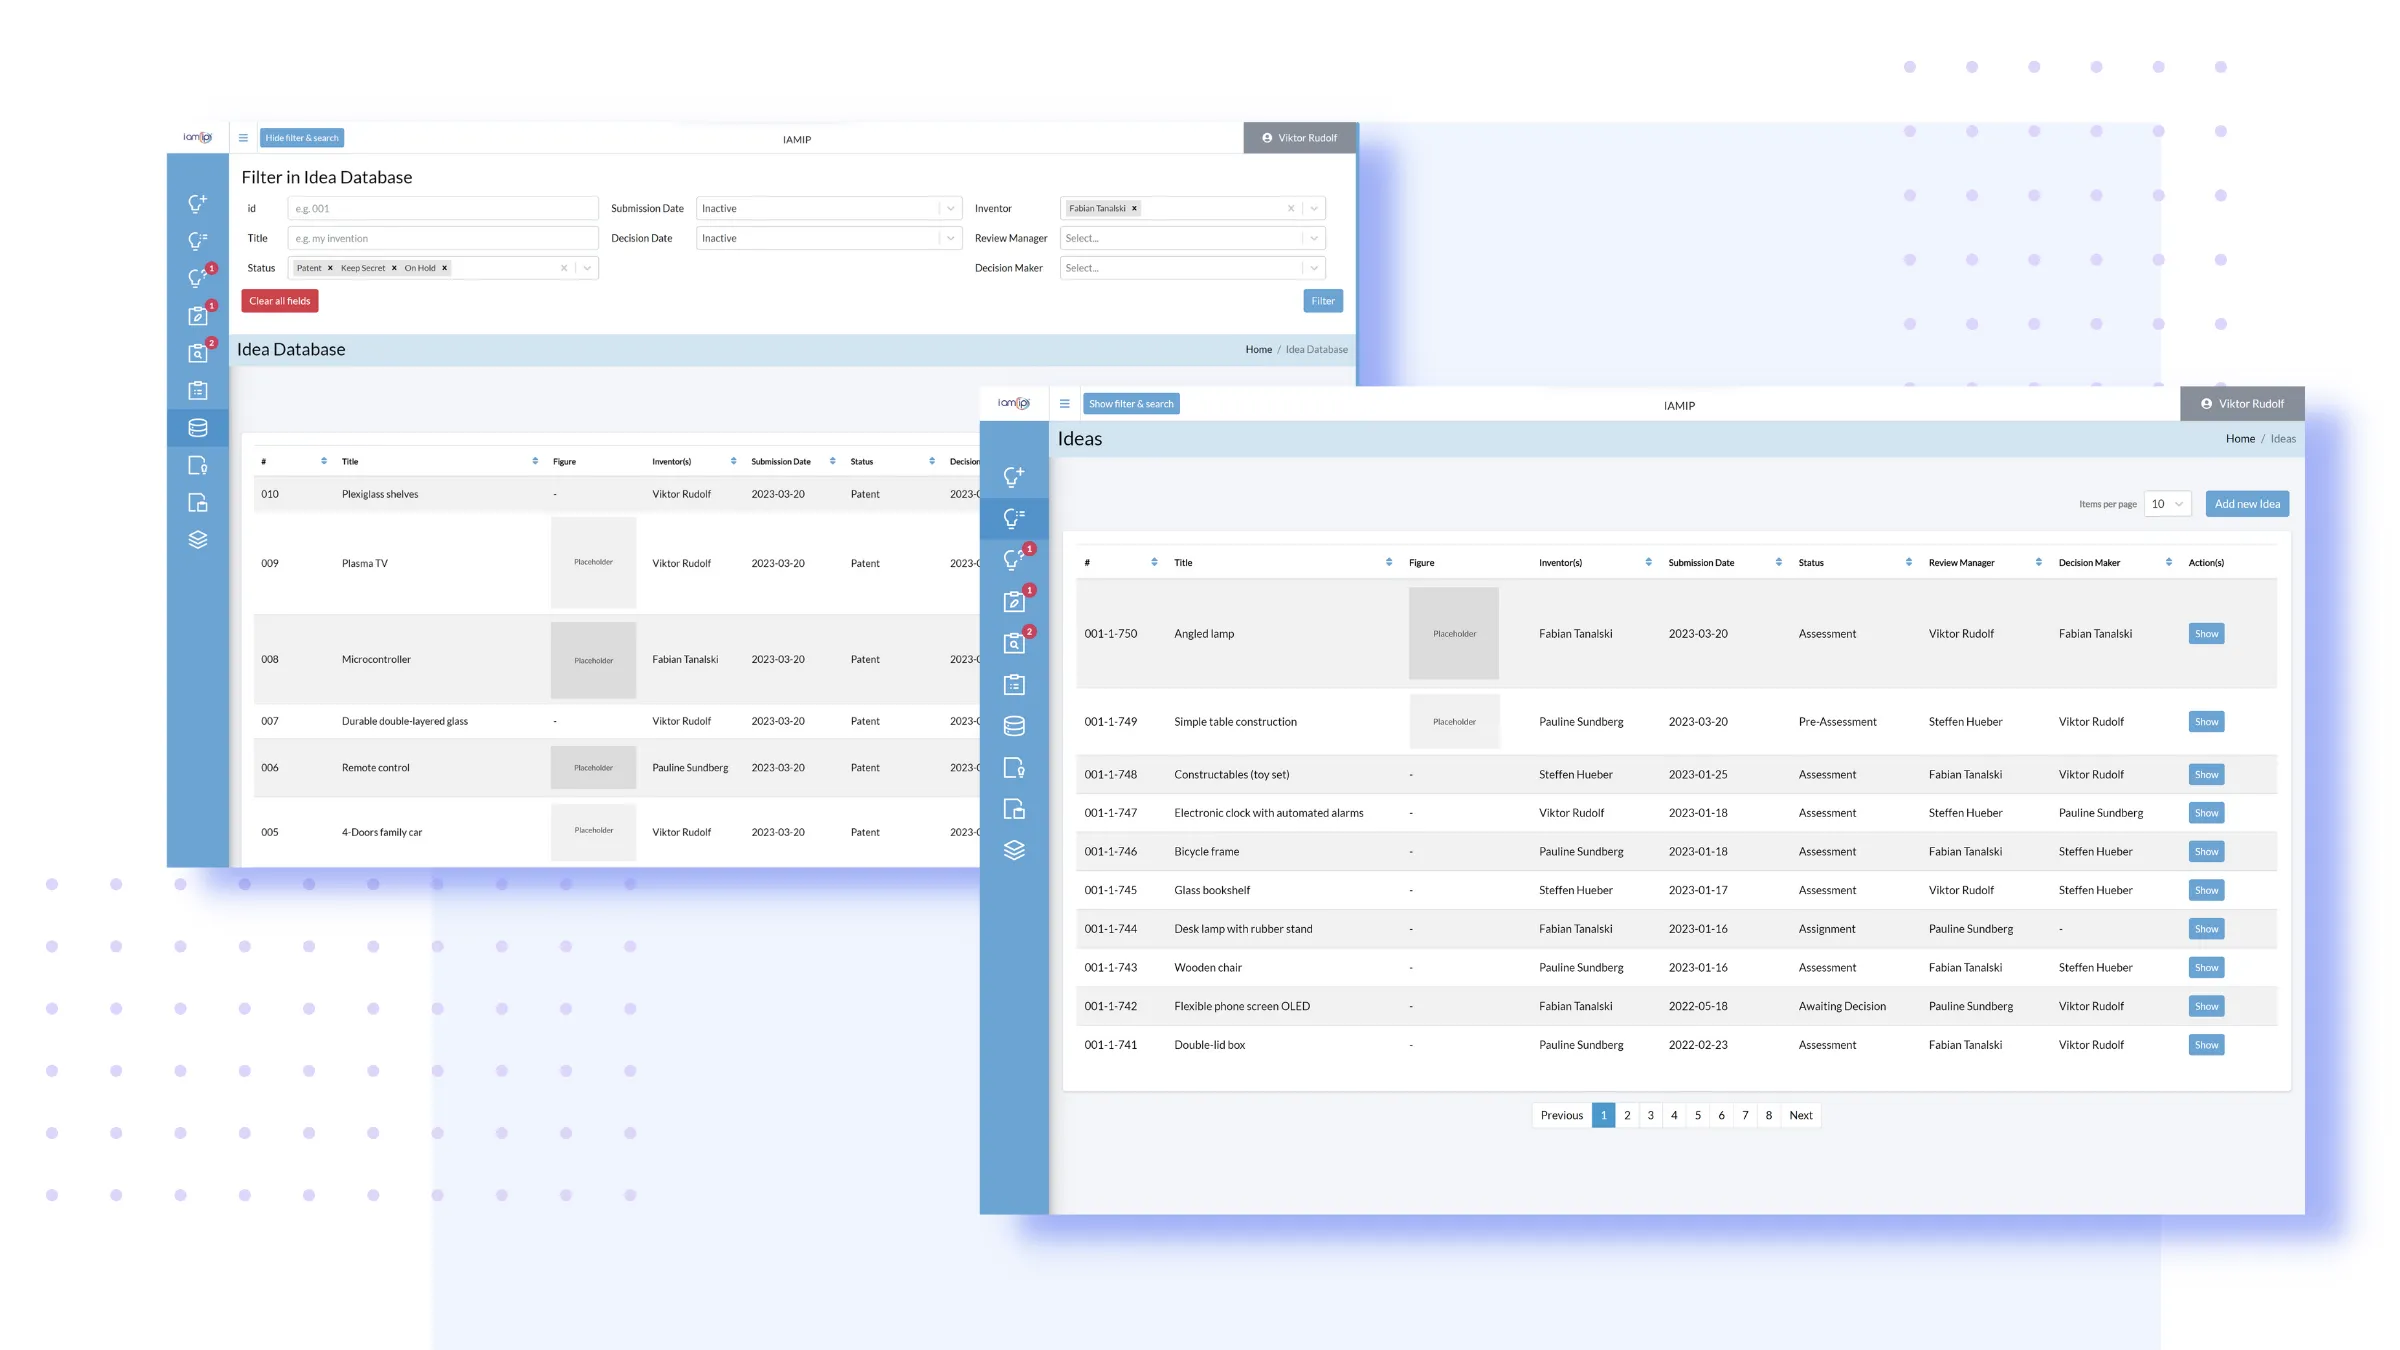
Task: Open the Review Manager select dropdown
Action: pos(1192,238)
